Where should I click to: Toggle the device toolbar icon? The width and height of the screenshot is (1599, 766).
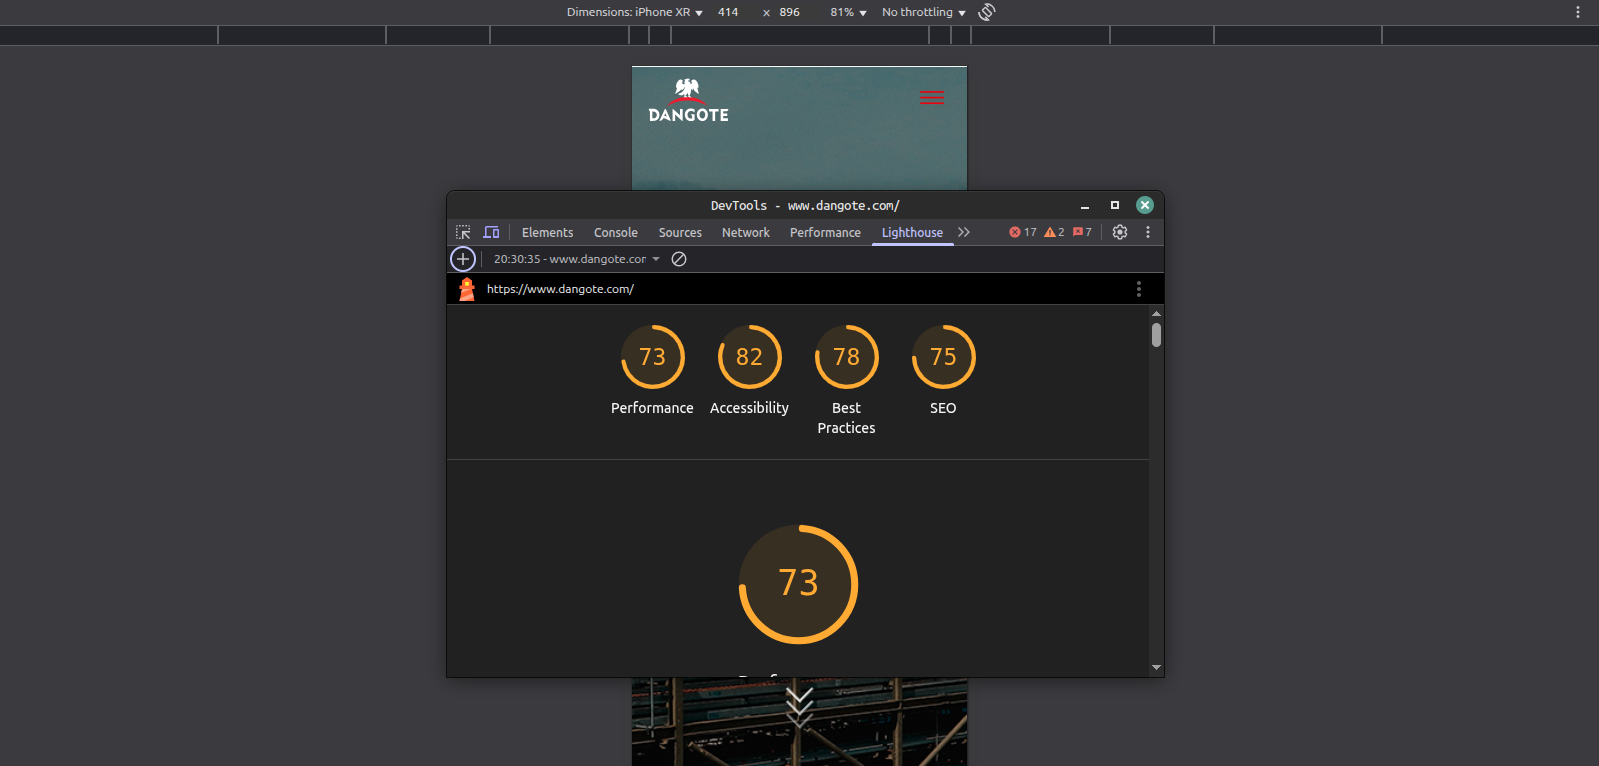click(x=491, y=232)
